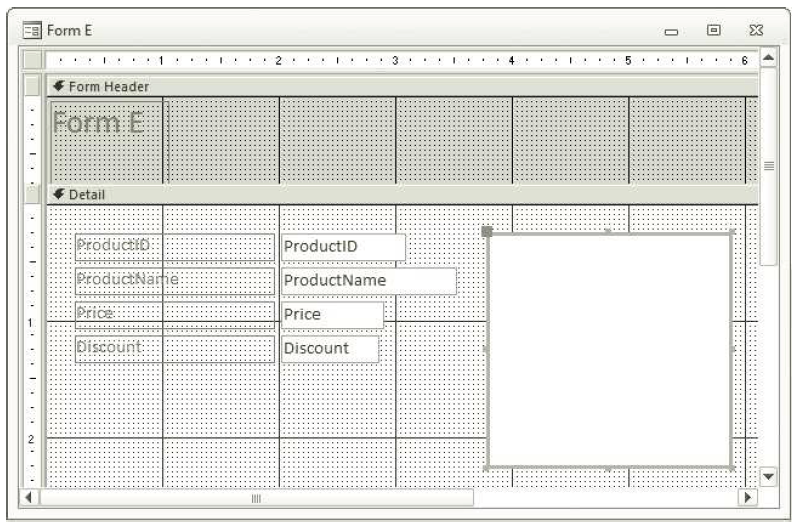Click the Form Header section selector square
Image resolution: width=798 pixels, height=525 pixels.
pos(32,86)
